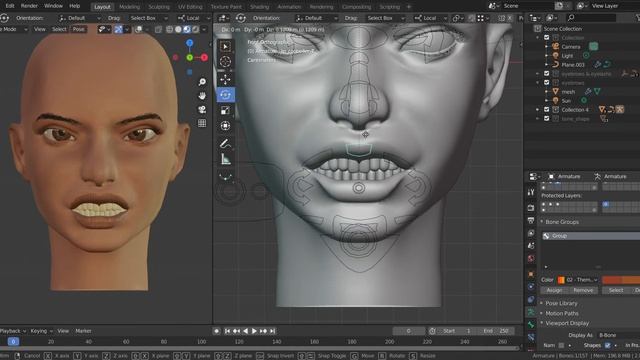Click the orange bone group color swatch
640x360 pixels.
(x=561, y=280)
